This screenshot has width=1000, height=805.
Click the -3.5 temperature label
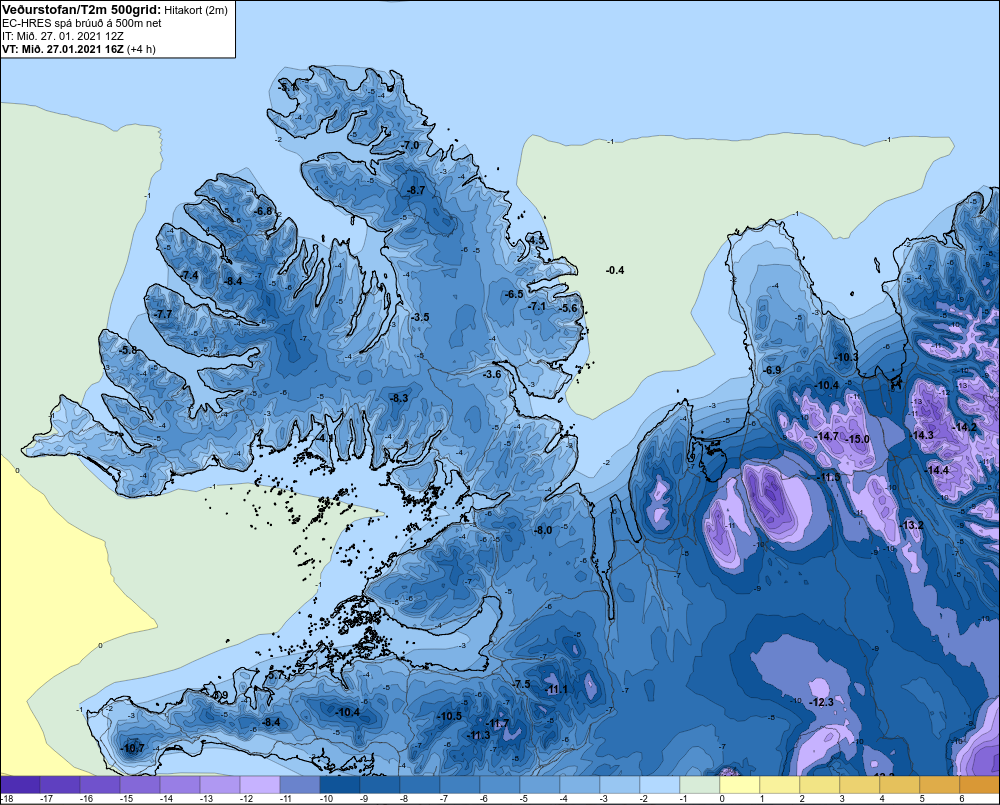[x=421, y=317]
